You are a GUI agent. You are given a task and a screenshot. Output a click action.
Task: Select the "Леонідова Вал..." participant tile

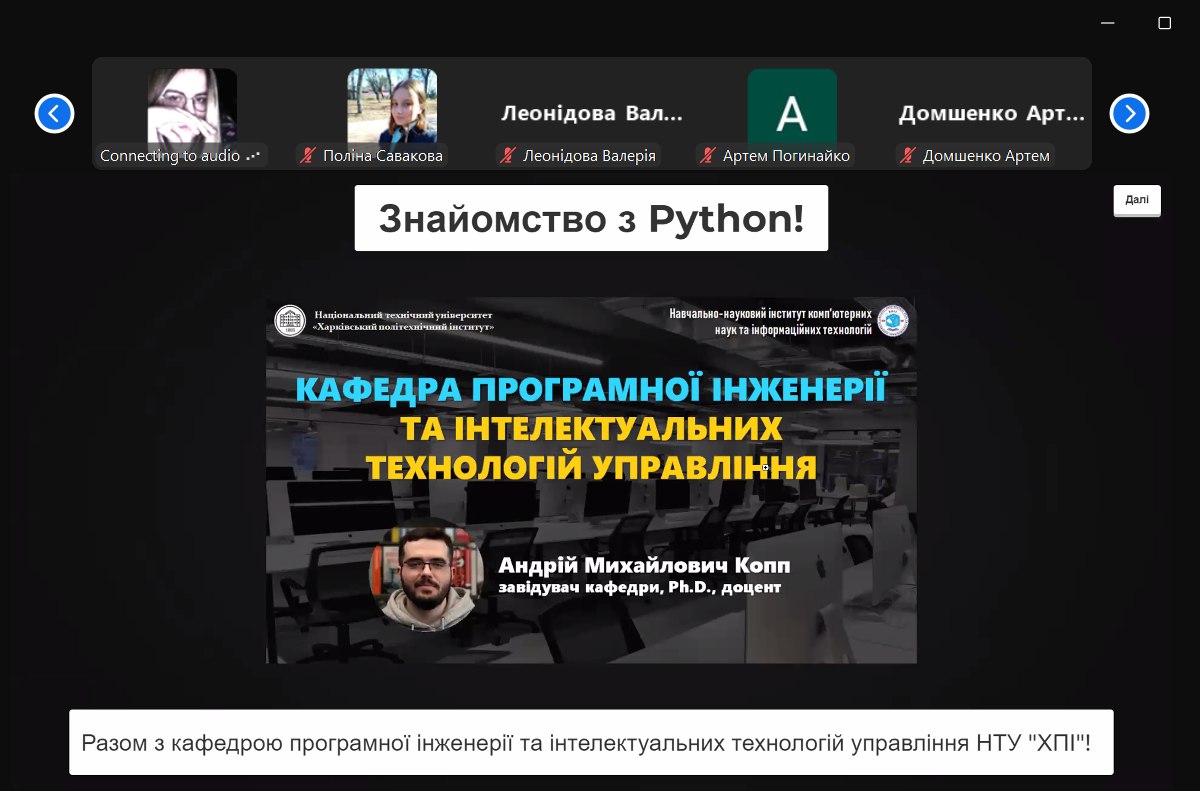pyautogui.click(x=592, y=113)
